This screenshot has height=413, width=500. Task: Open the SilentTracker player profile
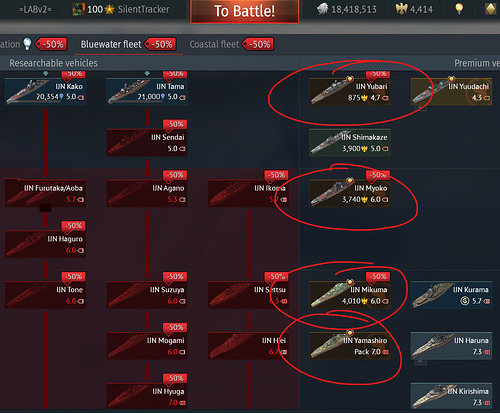(143, 9)
